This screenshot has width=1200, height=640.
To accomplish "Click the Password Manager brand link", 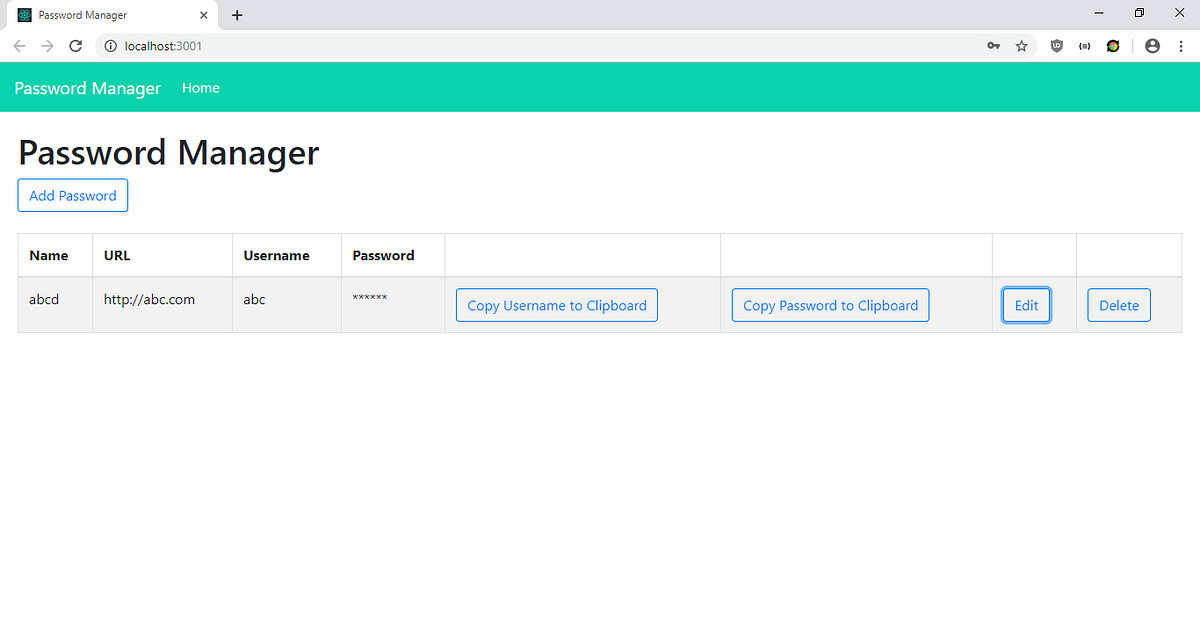I will [x=87, y=88].
